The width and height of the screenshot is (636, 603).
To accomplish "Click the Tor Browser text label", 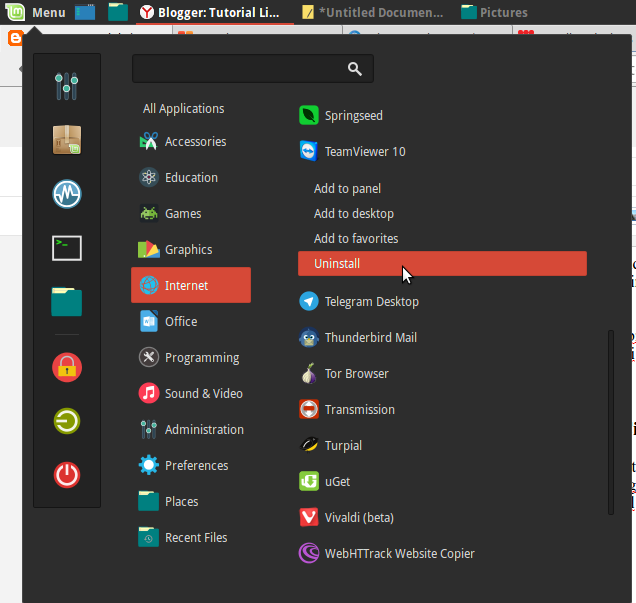I will coord(357,373).
